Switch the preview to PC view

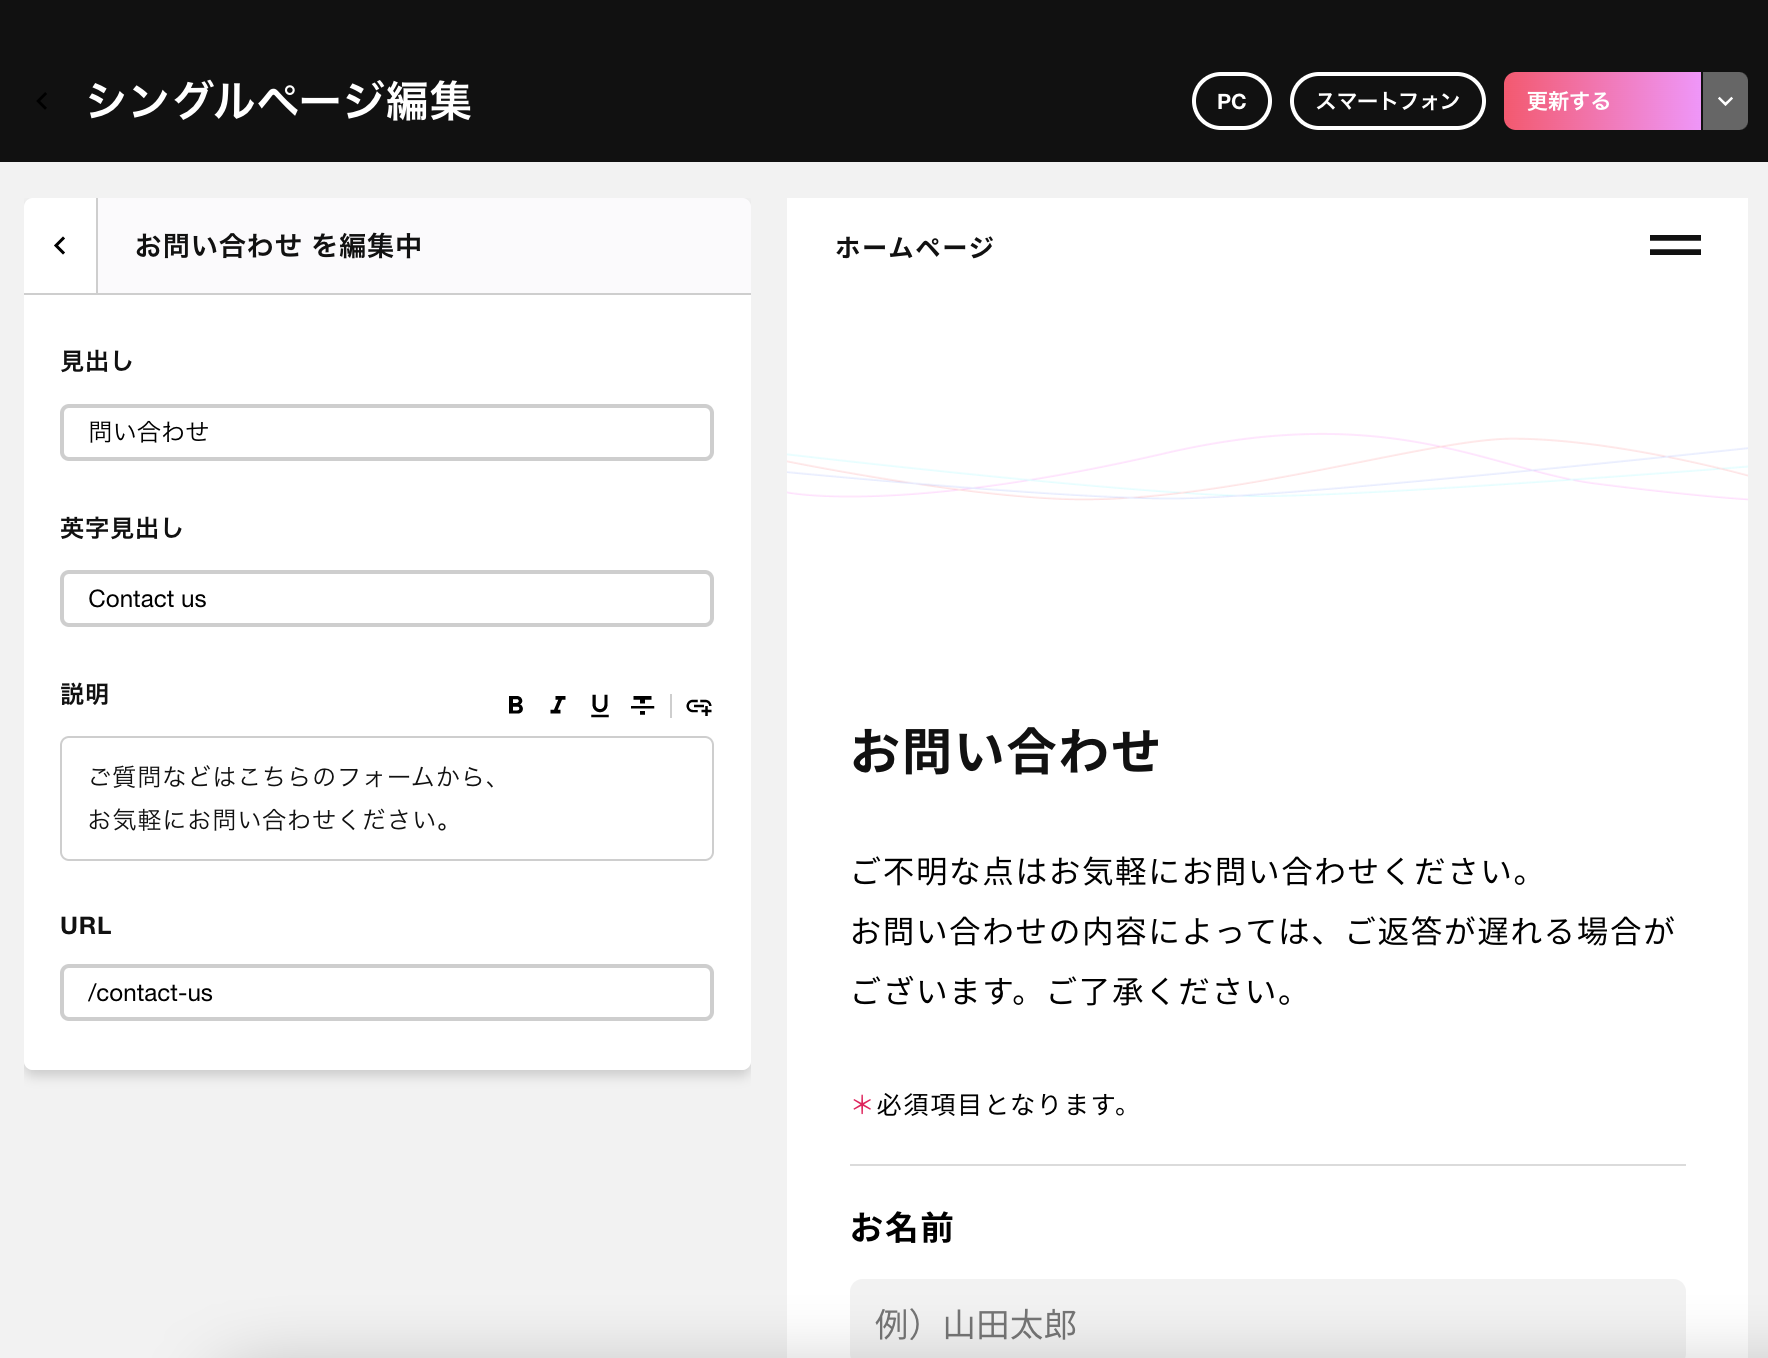(x=1232, y=101)
